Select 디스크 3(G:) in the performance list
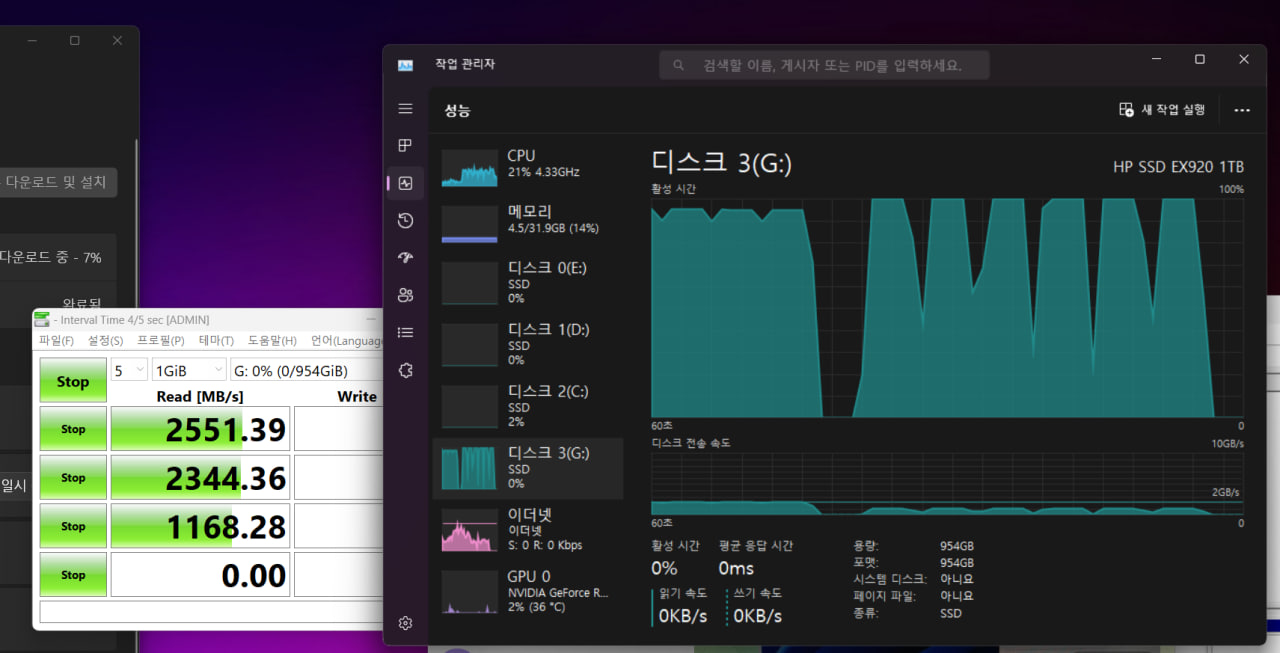The width and height of the screenshot is (1280, 653). (x=528, y=468)
